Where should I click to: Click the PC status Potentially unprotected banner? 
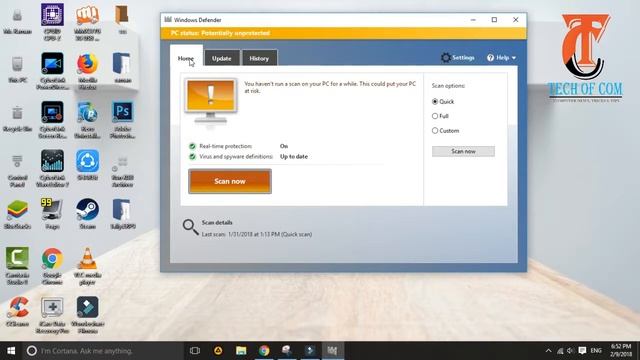343,33
